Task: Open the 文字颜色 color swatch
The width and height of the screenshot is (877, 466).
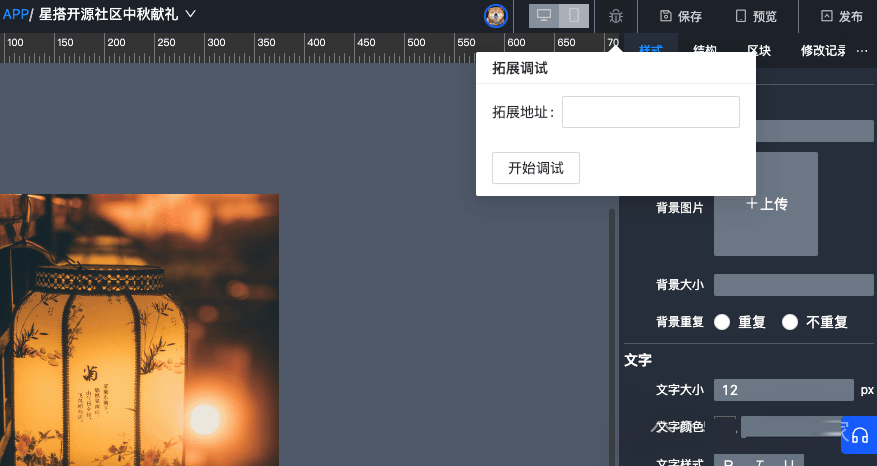Action: (725, 427)
